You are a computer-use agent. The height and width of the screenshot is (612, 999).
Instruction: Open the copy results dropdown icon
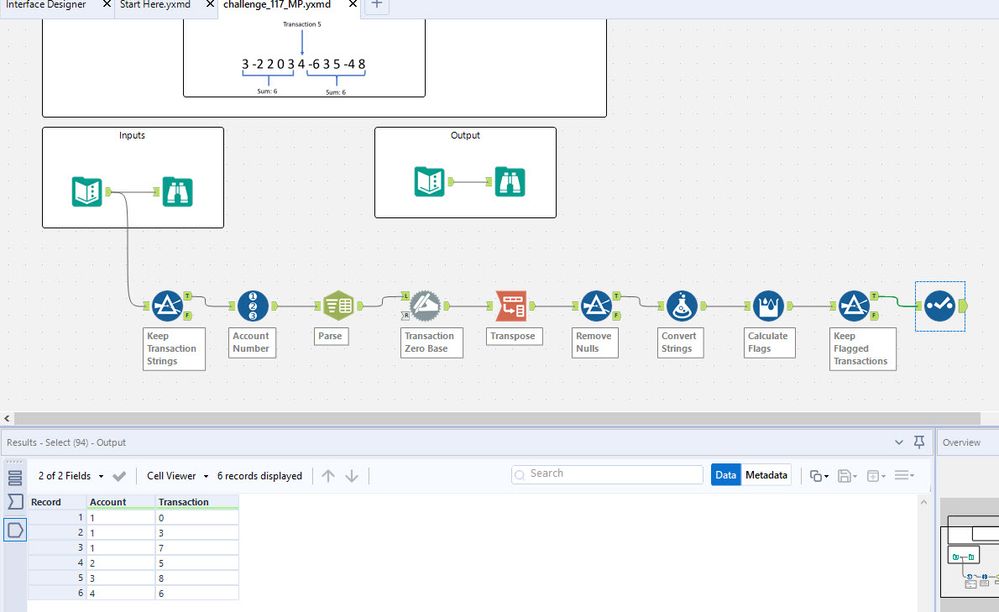click(819, 476)
